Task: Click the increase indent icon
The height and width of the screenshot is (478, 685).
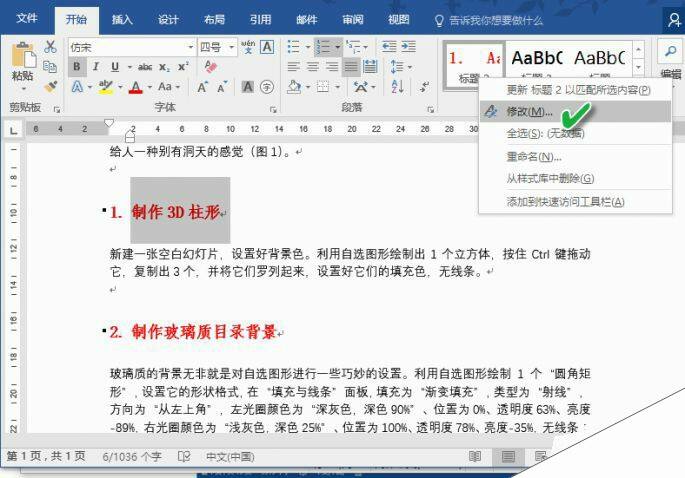Action: coord(408,47)
